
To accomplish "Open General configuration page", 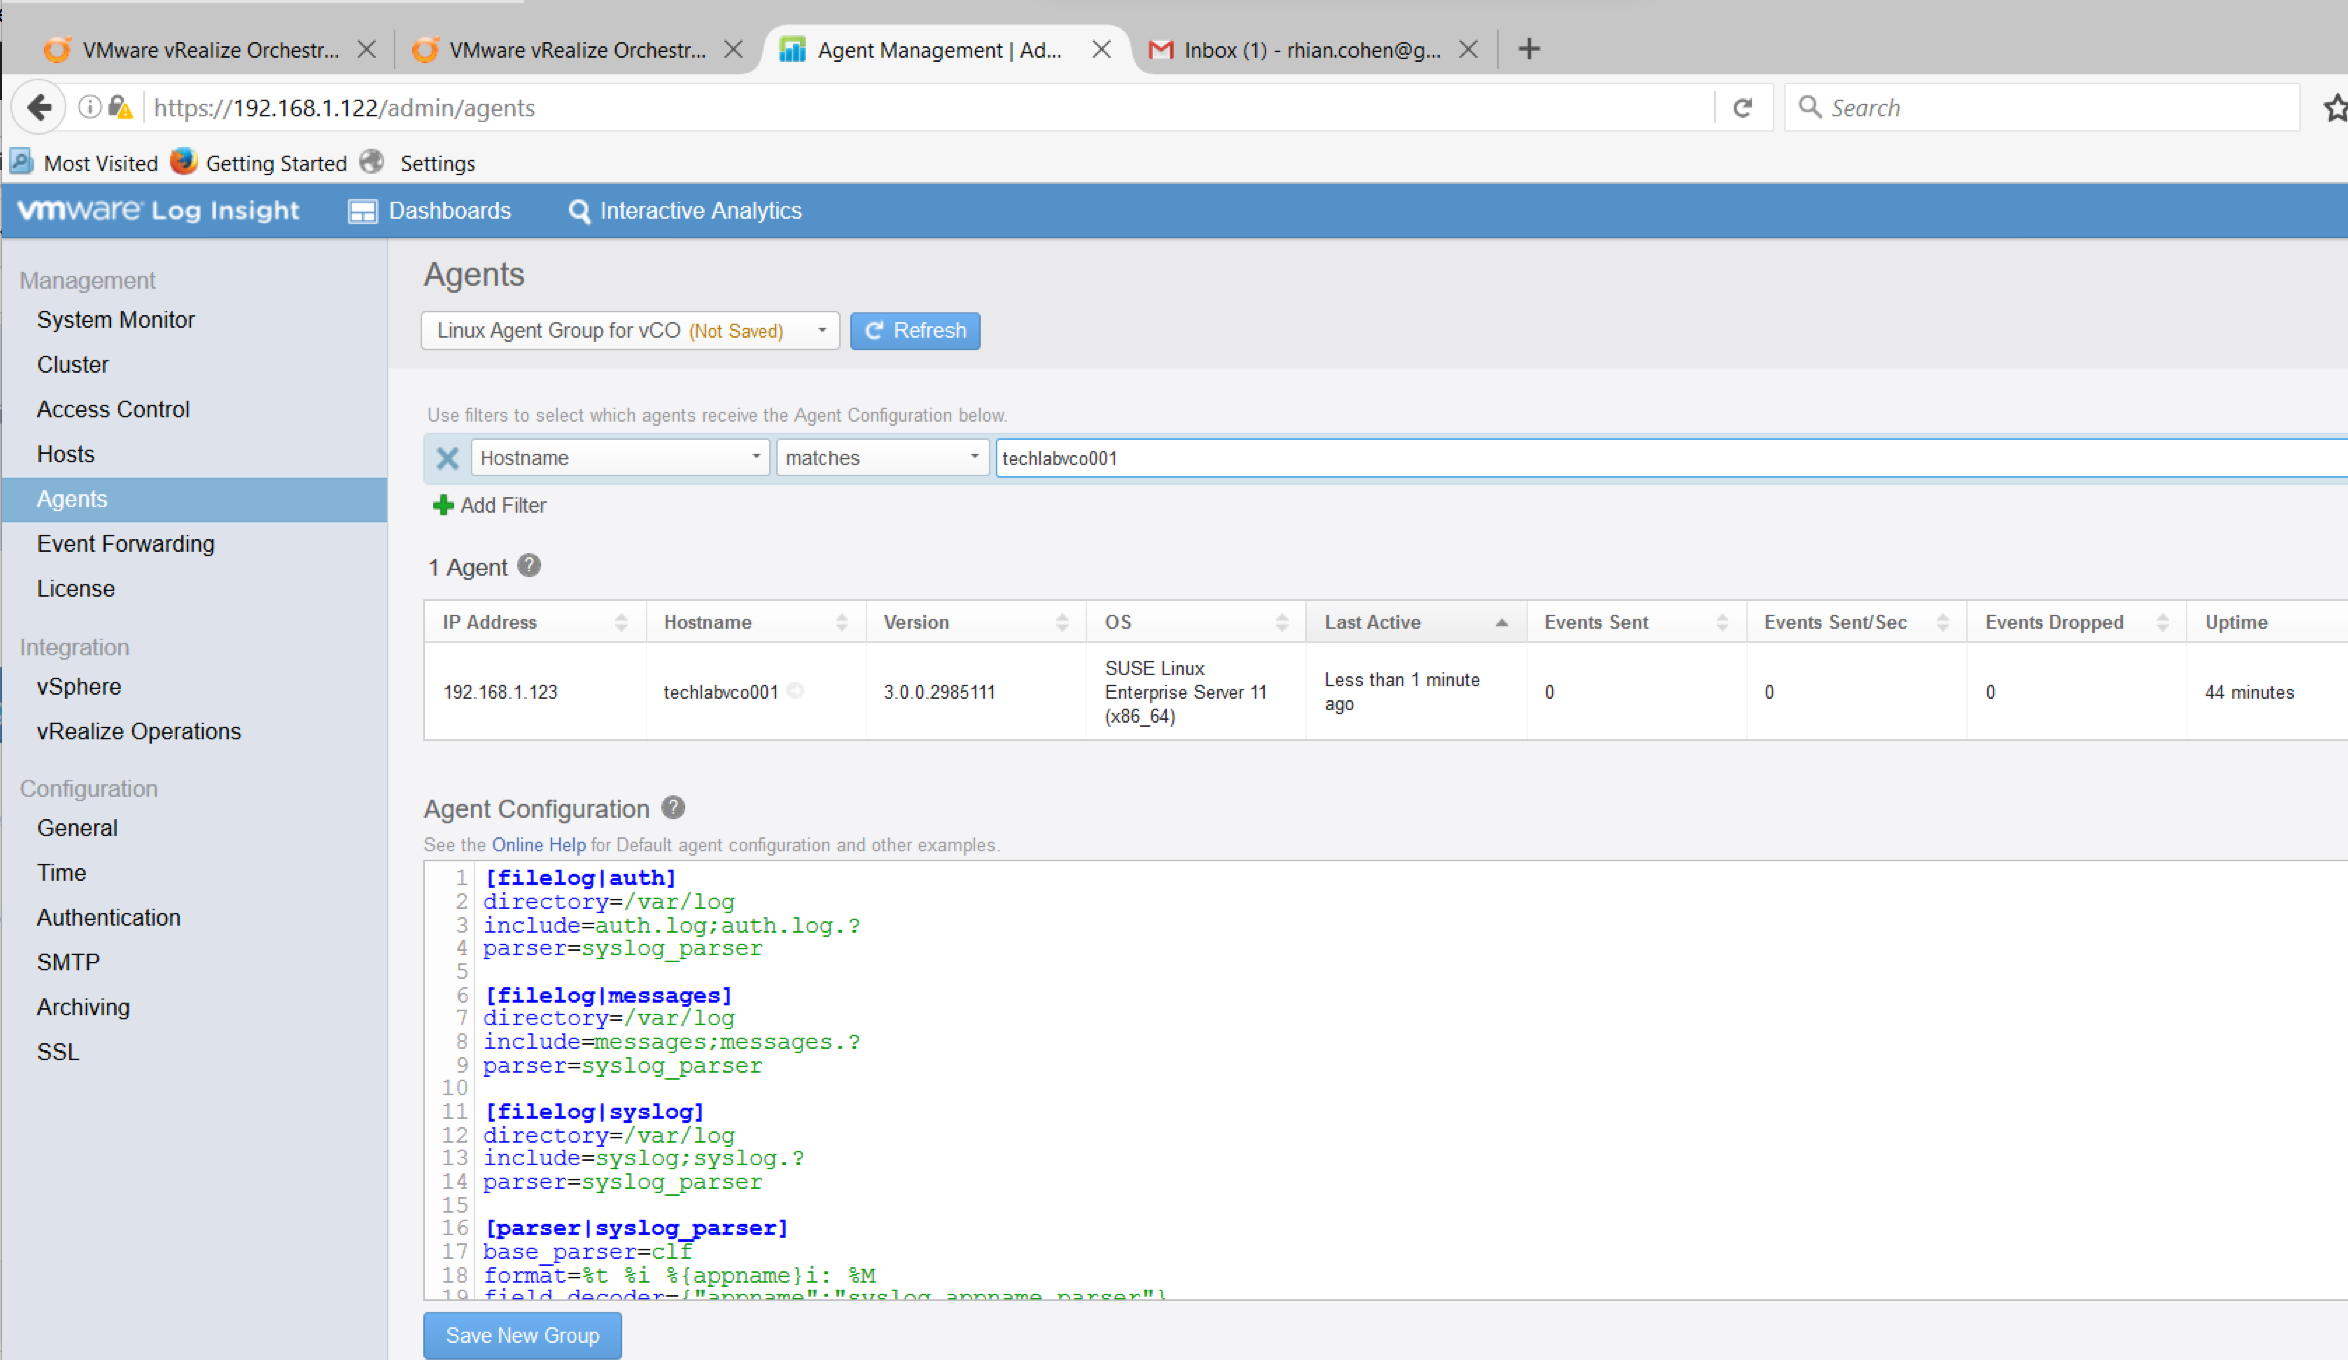I will click(x=77, y=828).
